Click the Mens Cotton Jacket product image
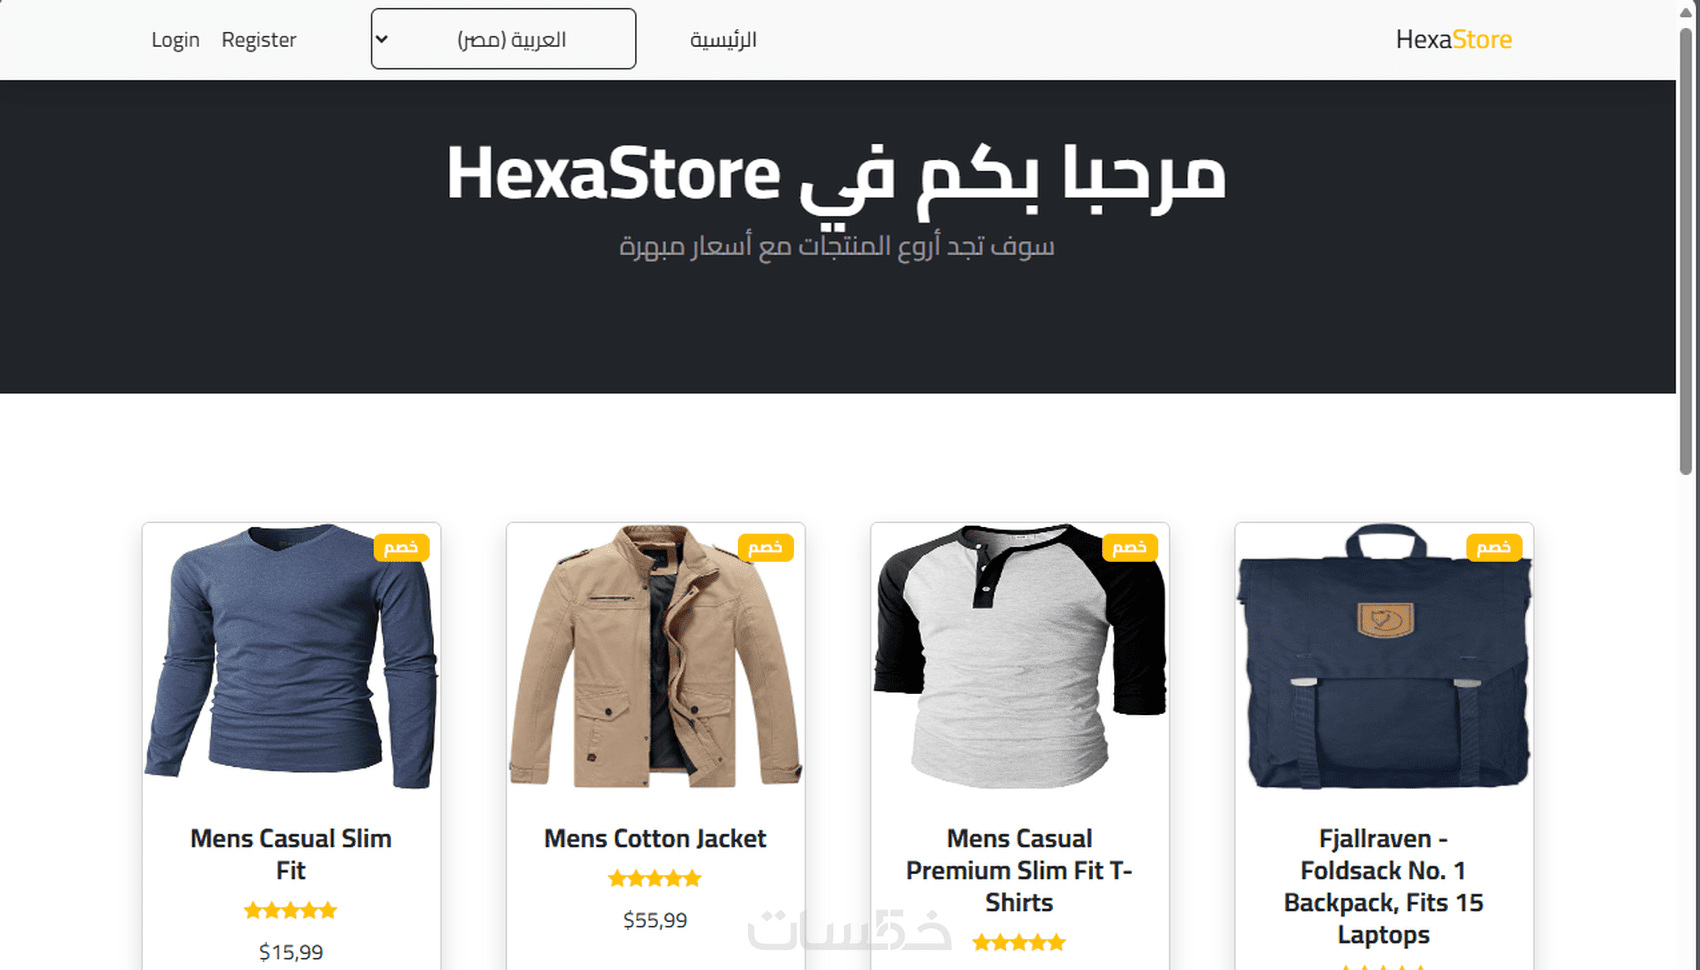Viewport: 1700px width, 970px height. pyautogui.click(x=655, y=656)
